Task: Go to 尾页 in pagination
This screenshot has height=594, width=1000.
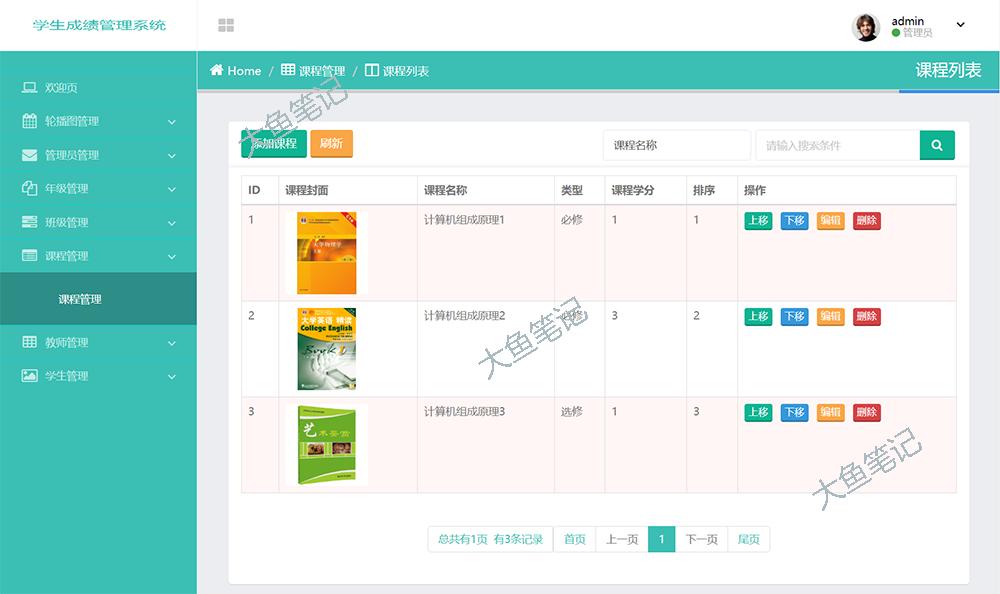Action: point(748,539)
